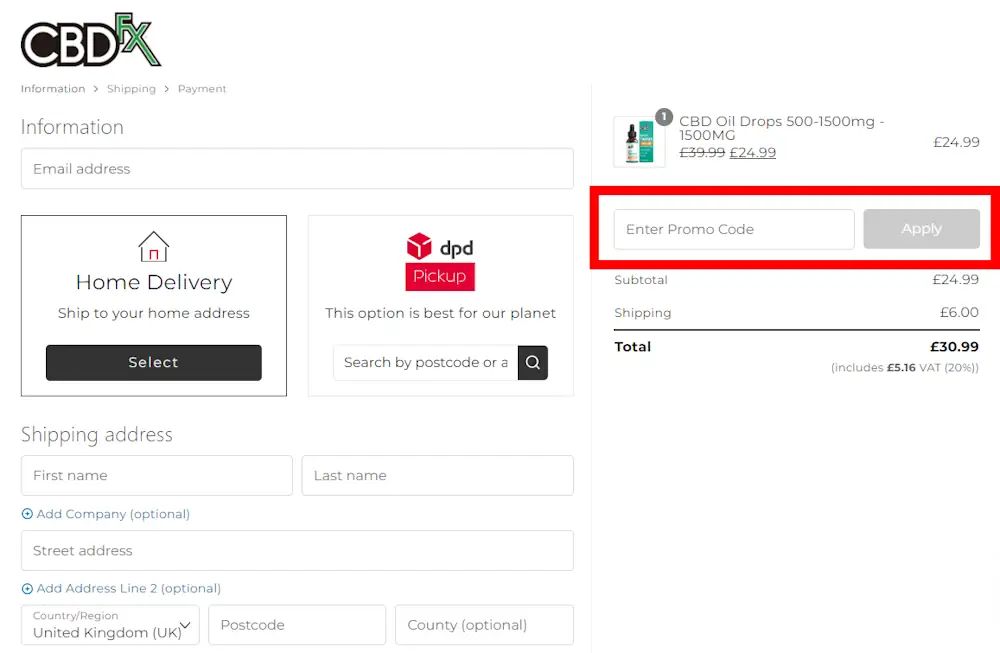The width and height of the screenshot is (1000, 653).
Task: Click the plus icon beside Add Company
Action: (x=27, y=514)
